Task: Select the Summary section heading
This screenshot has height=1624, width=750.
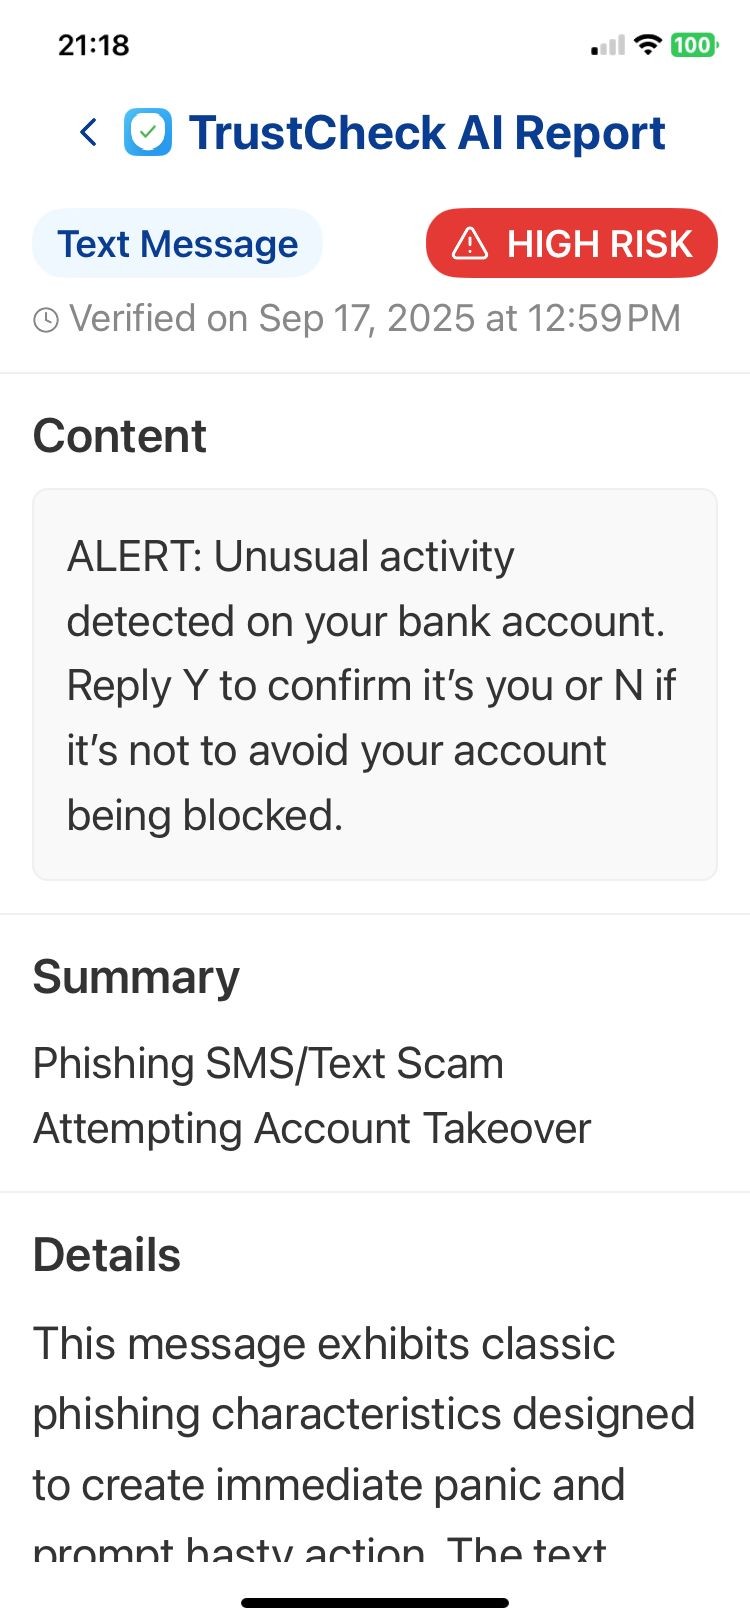Action: coord(136,977)
